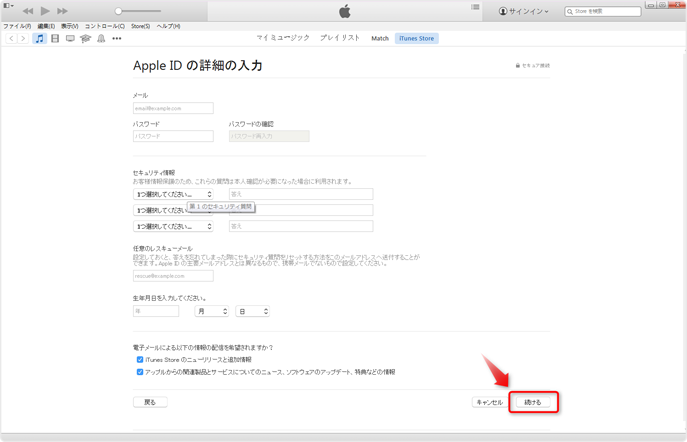
Task: Click the キャンセル button
Action: pyautogui.click(x=489, y=402)
